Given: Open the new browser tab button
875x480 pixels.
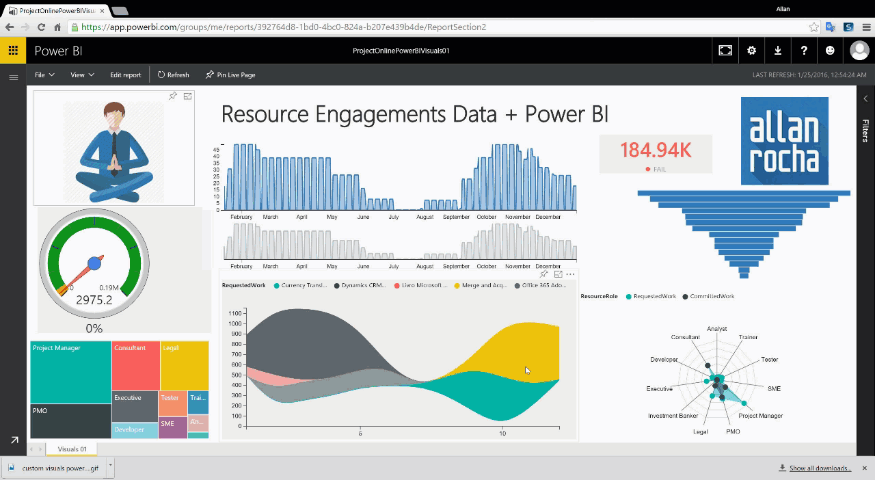Looking at the screenshot, I should [x=119, y=11].
